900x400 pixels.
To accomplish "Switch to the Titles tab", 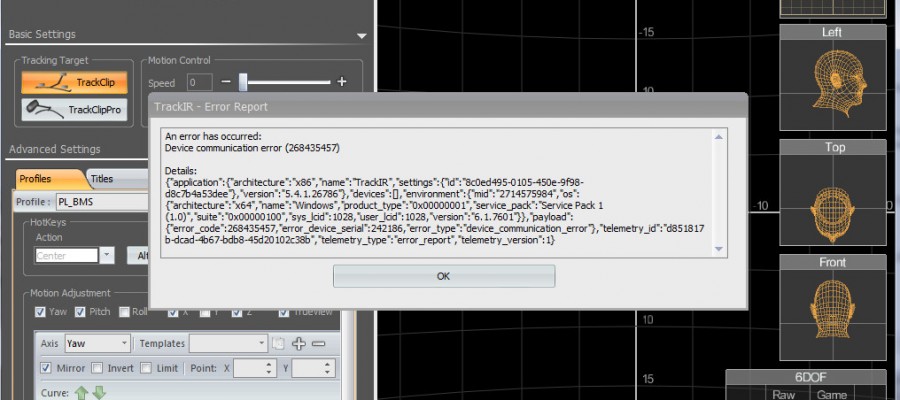I will tap(102, 179).
